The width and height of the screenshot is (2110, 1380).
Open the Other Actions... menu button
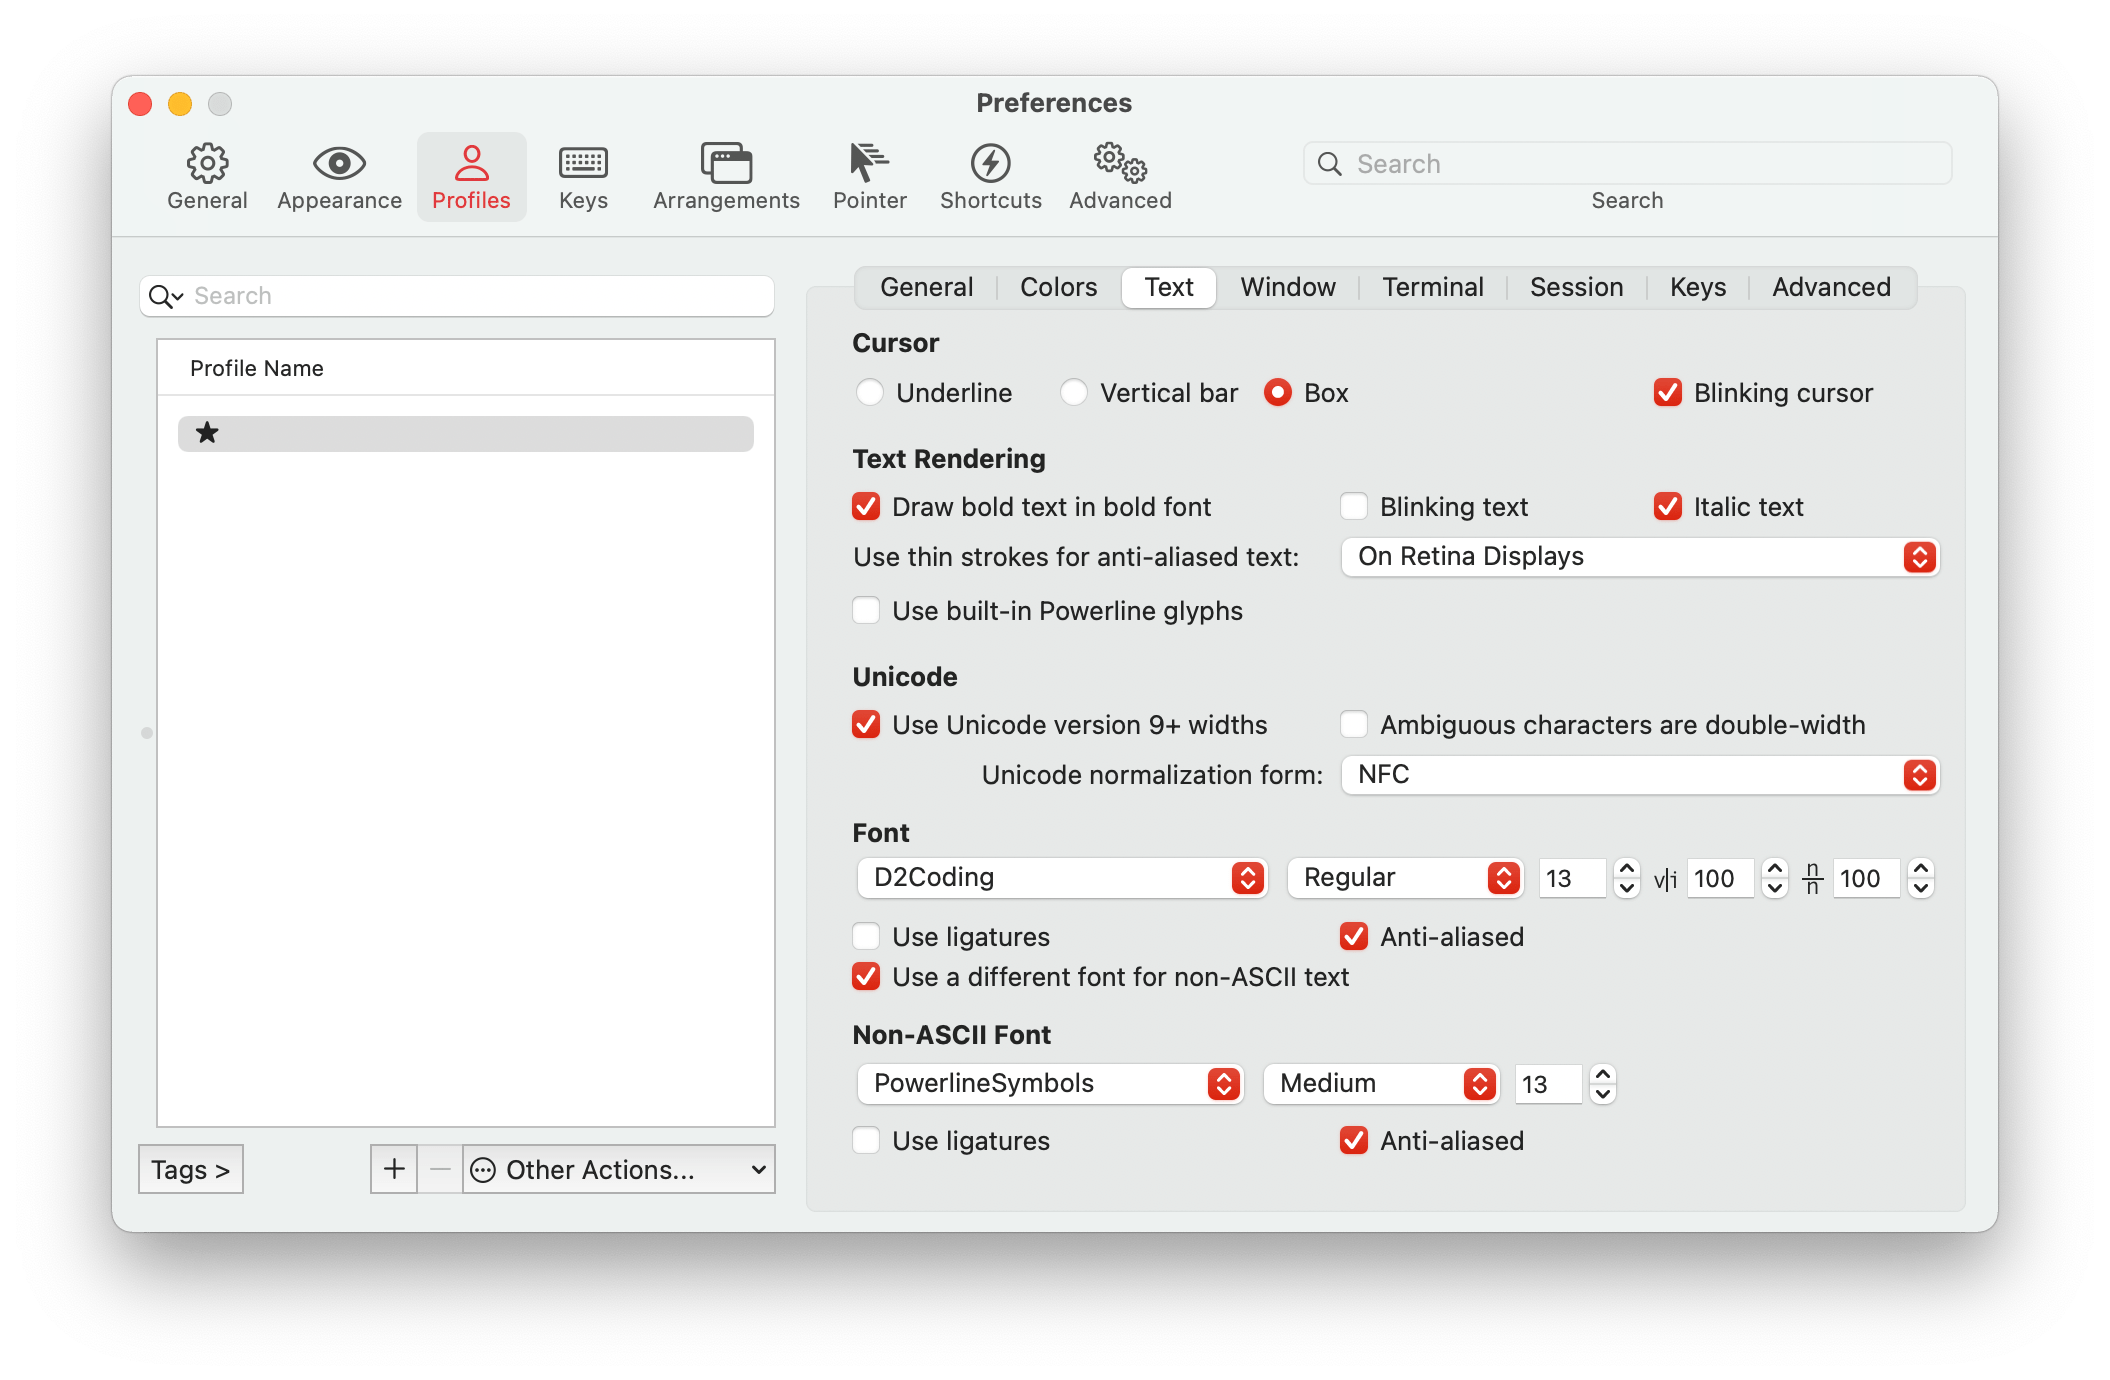(x=619, y=1169)
